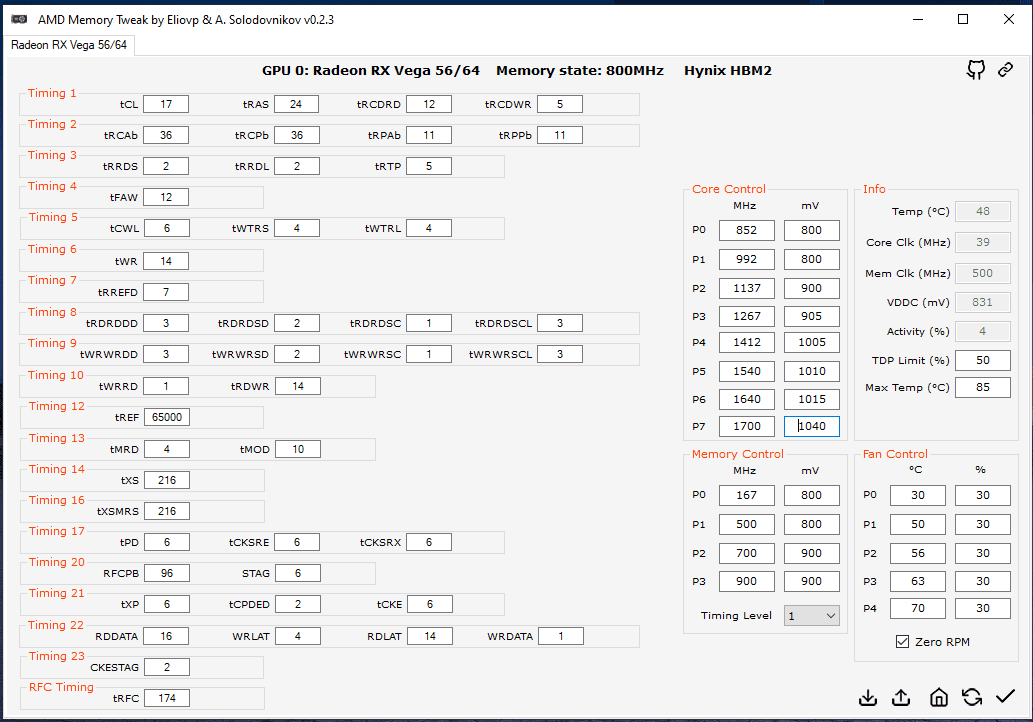
Task: Toggle the Zero RPM checkbox
Action: [x=903, y=642]
